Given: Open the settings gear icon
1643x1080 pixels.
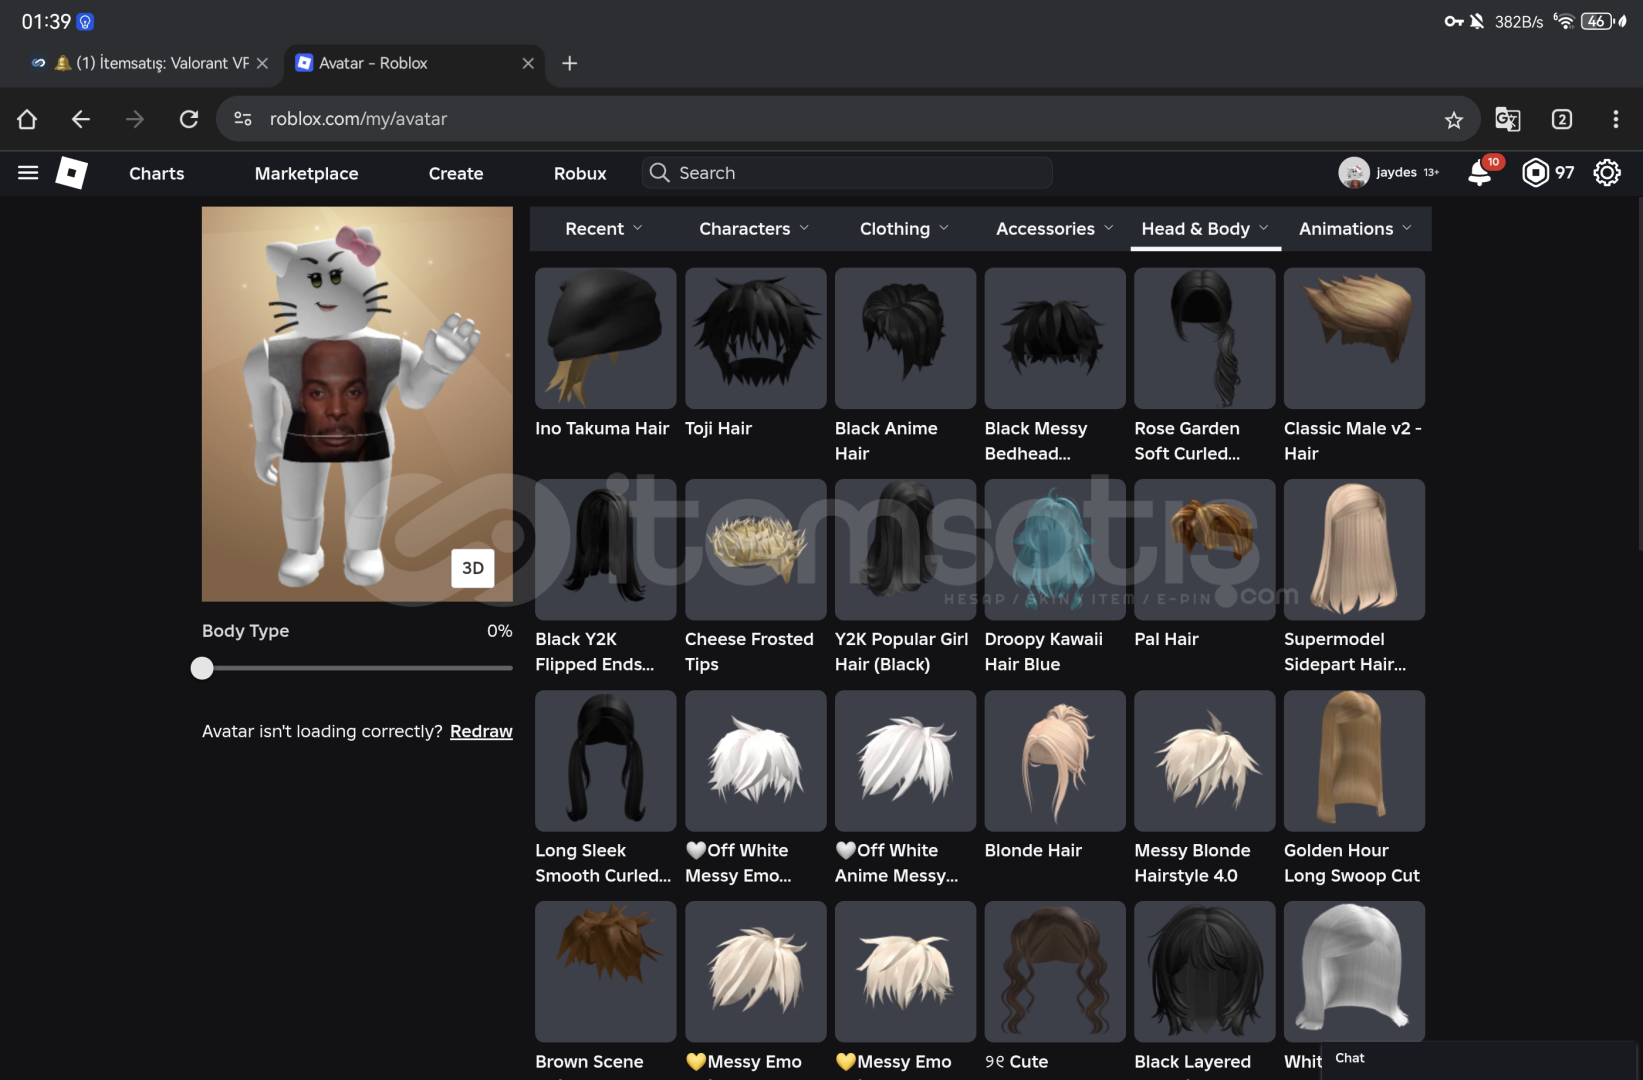Looking at the screenshot, I should 1606,173.
